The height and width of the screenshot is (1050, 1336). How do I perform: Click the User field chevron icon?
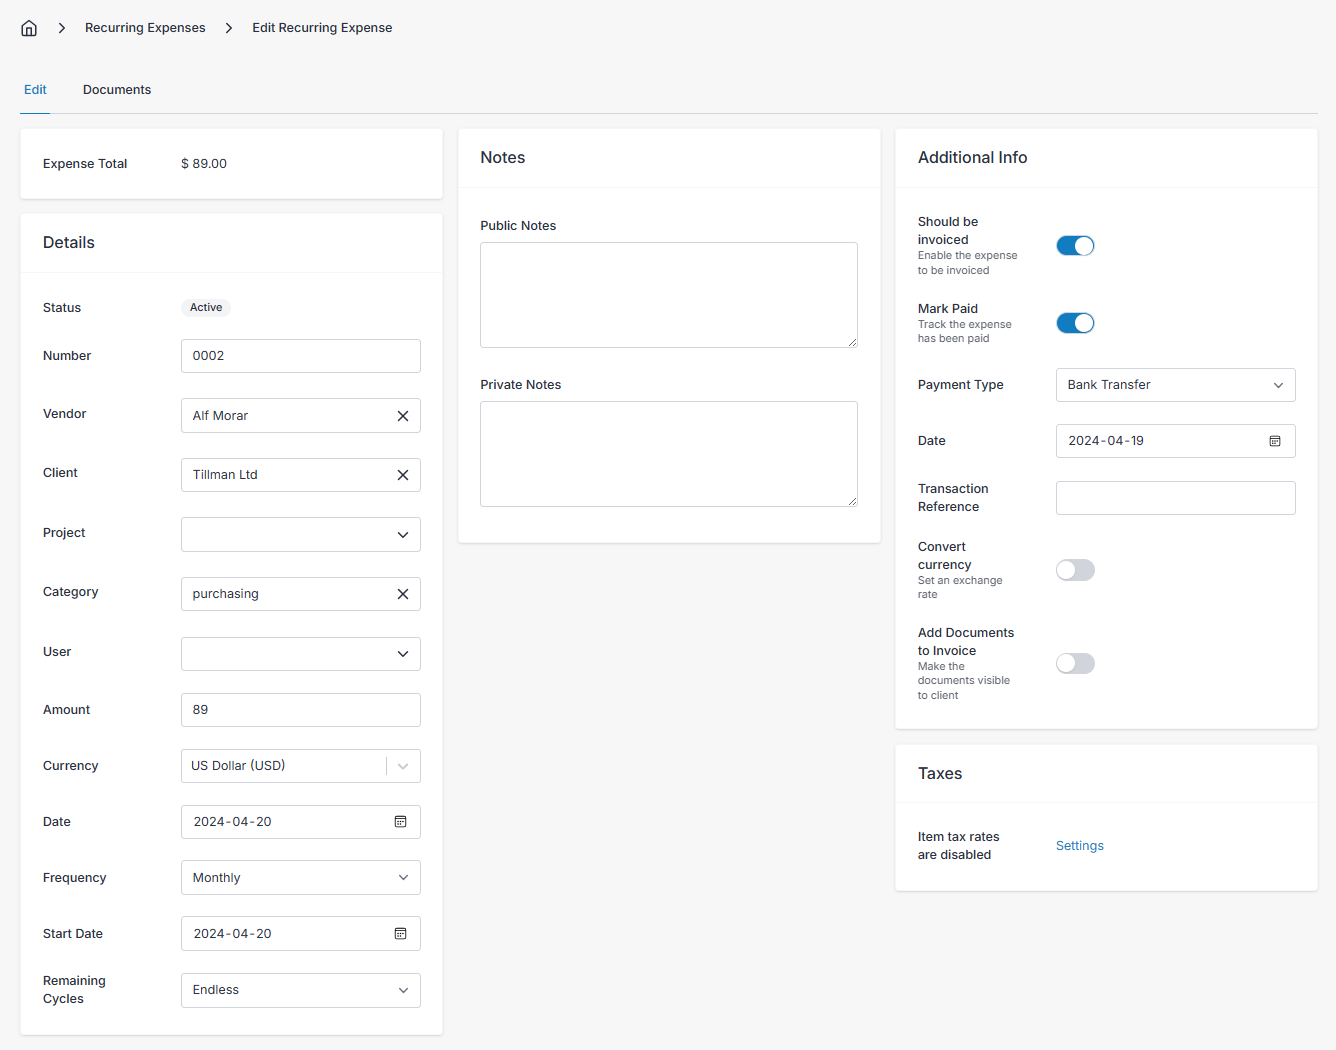(x=403, y=653)
